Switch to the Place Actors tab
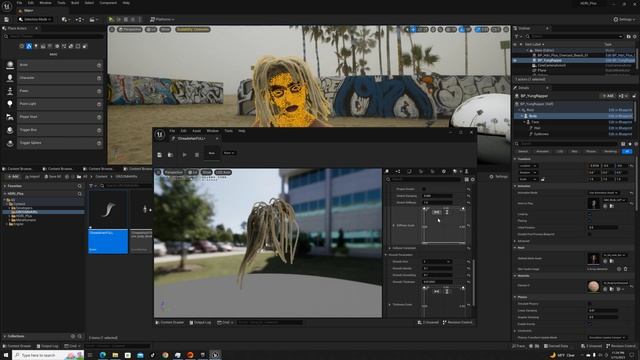This screenshot has width=640, height=360. 17,29
